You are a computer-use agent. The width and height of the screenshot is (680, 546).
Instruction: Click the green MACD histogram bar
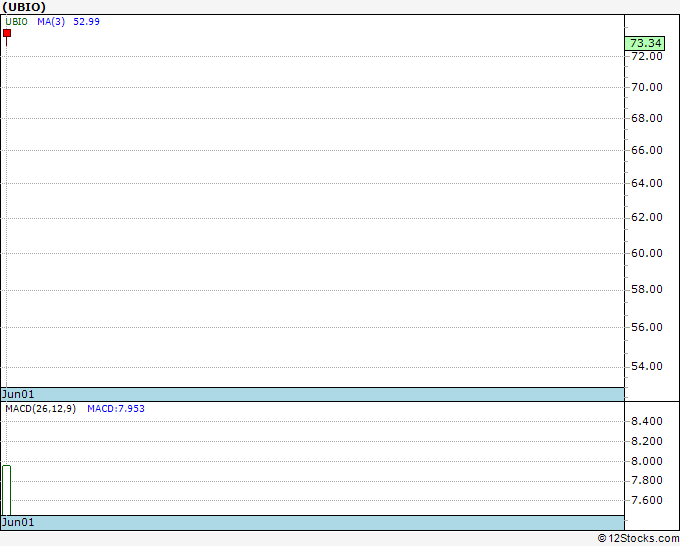(x=7, y=490)
